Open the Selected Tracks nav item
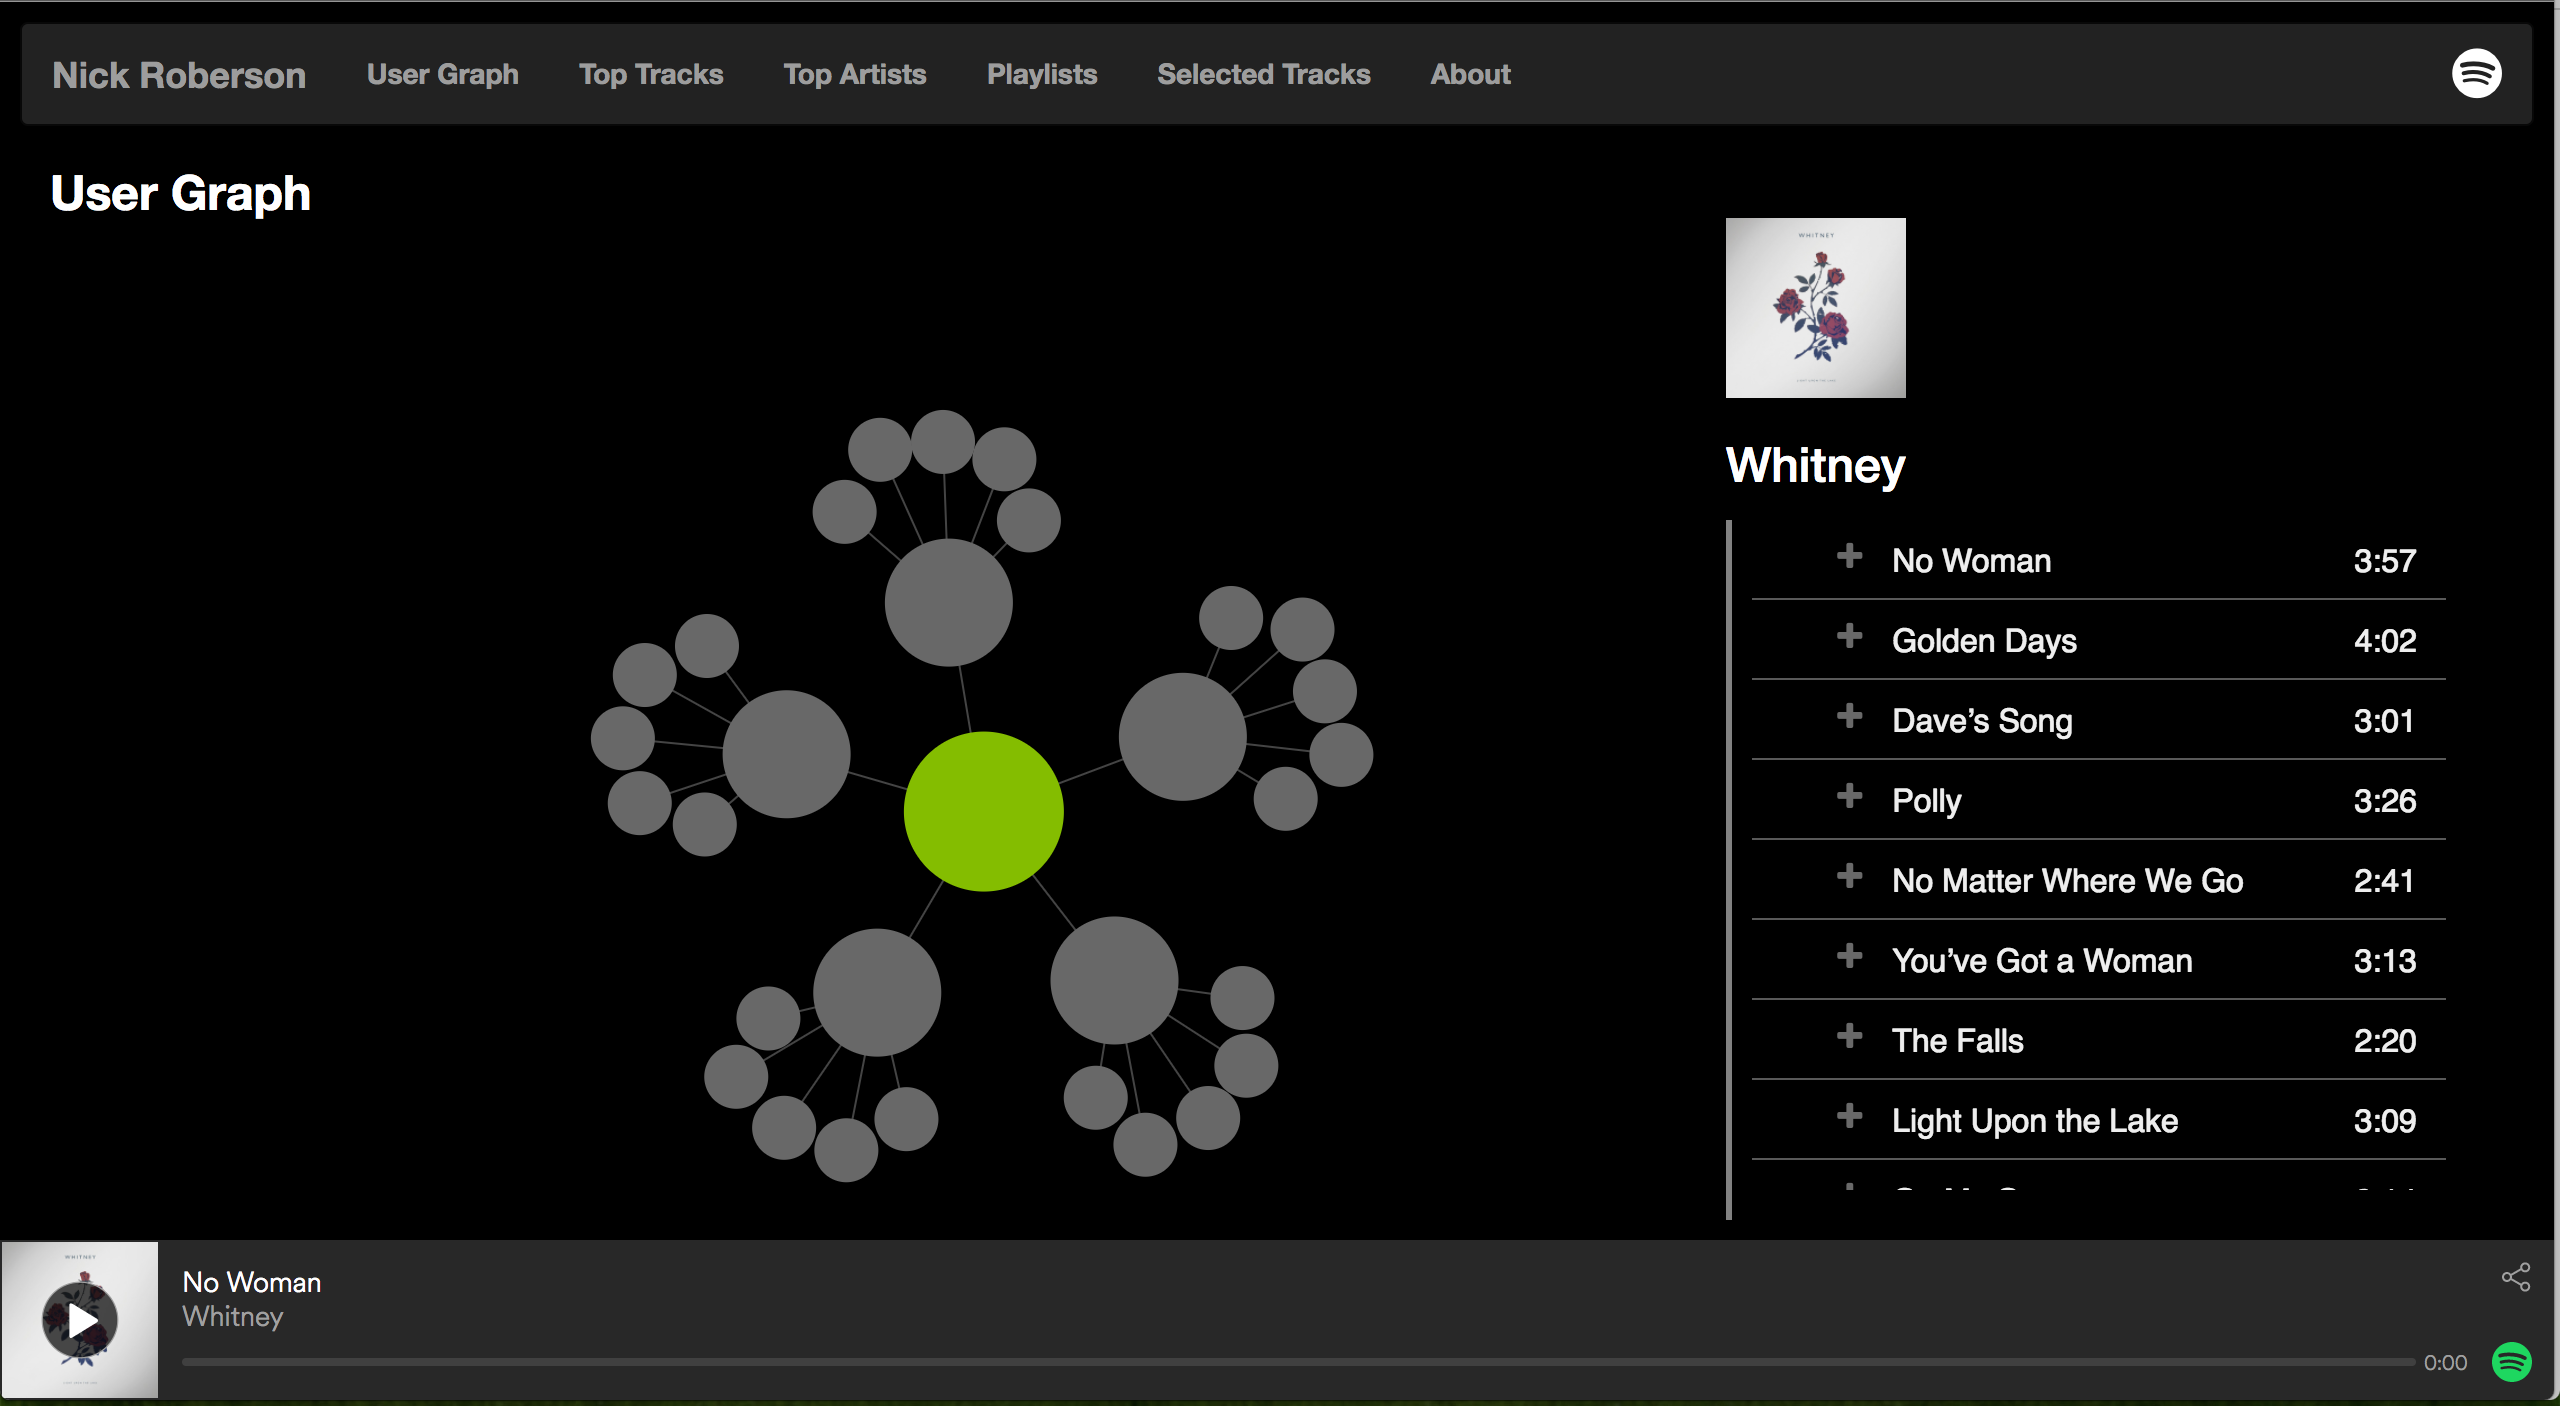The image size is (2560, 1406). click(1264, 74)
